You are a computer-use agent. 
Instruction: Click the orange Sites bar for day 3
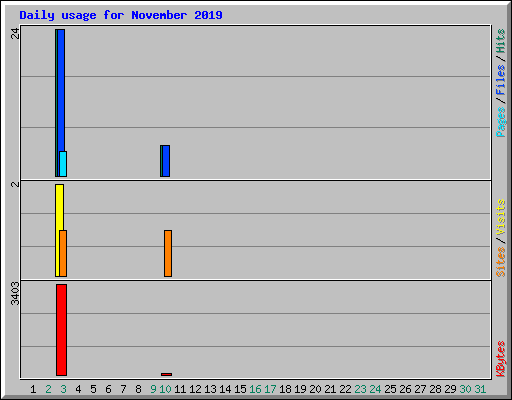point(63,253)
